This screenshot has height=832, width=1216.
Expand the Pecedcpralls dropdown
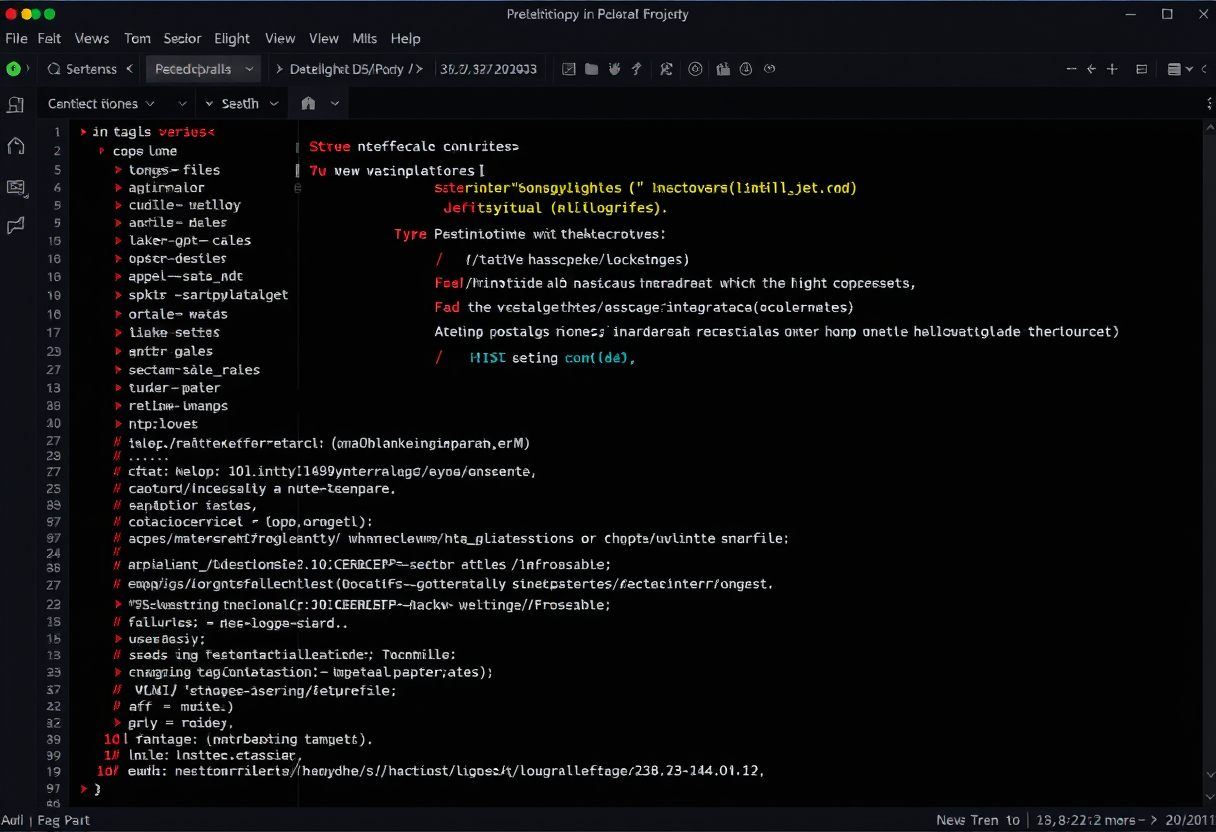[205, 69]
